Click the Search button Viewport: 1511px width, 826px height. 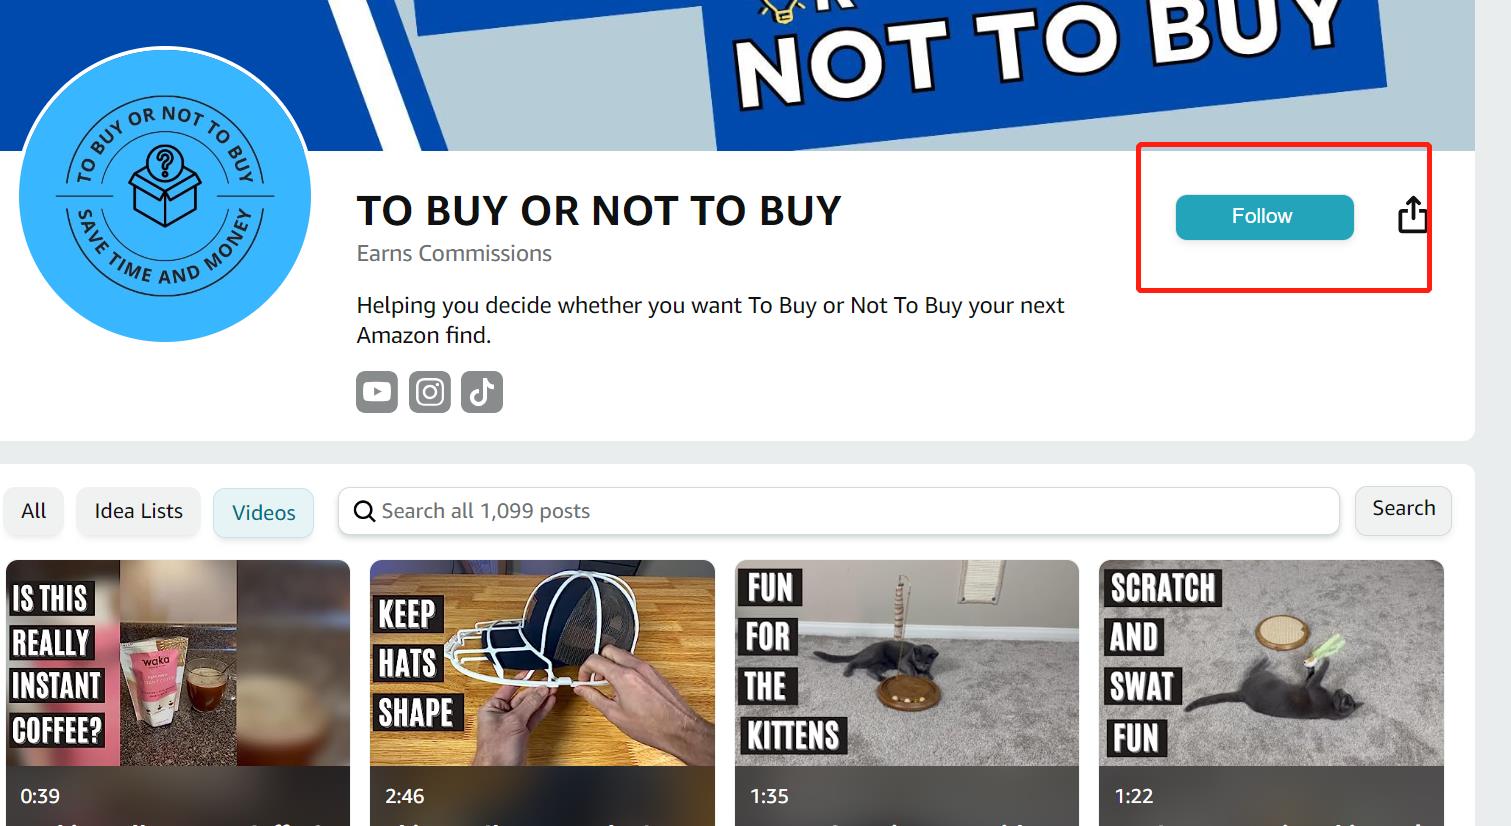click(x=1403, y=510)
